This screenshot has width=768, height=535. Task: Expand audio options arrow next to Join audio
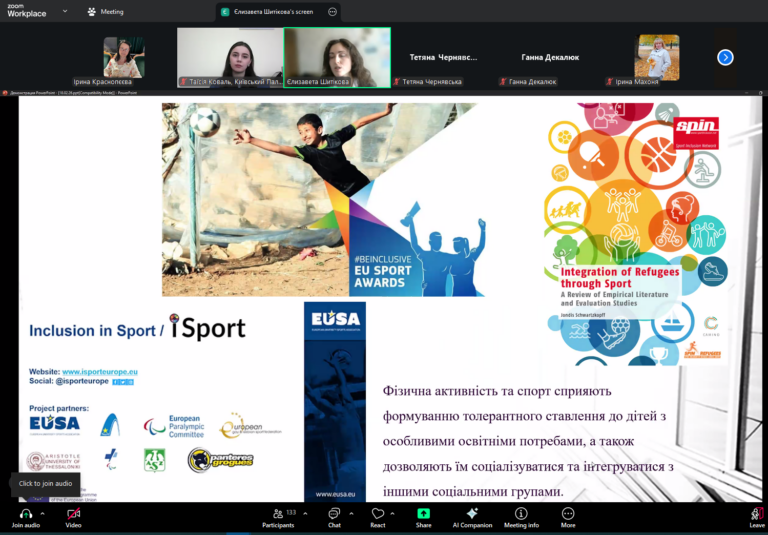(x=42, y=513)
